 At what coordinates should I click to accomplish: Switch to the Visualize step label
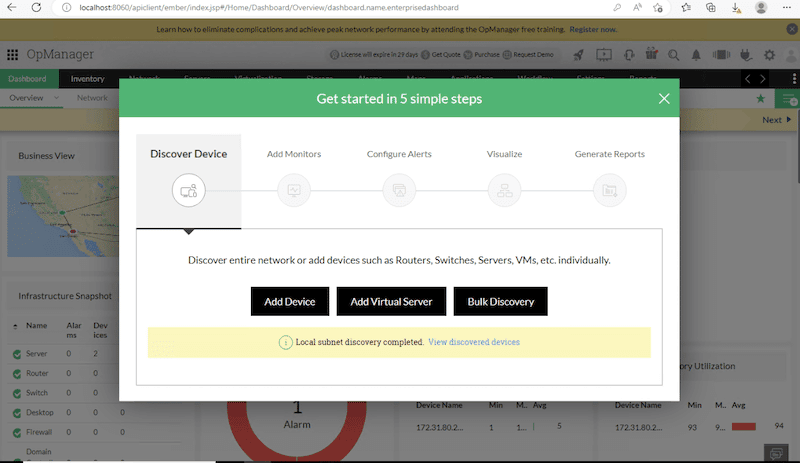click(x=505, y=154)
